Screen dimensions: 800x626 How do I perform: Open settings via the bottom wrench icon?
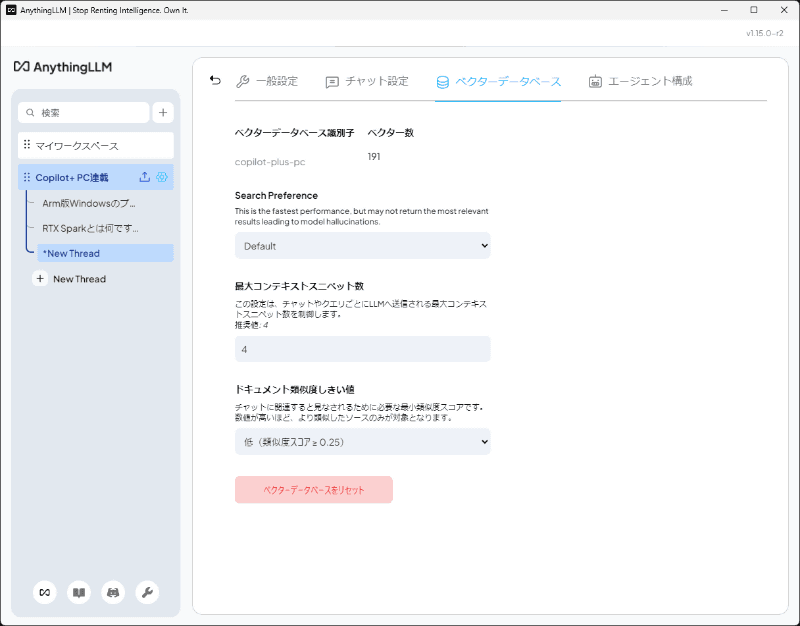(x=147, y=592)
